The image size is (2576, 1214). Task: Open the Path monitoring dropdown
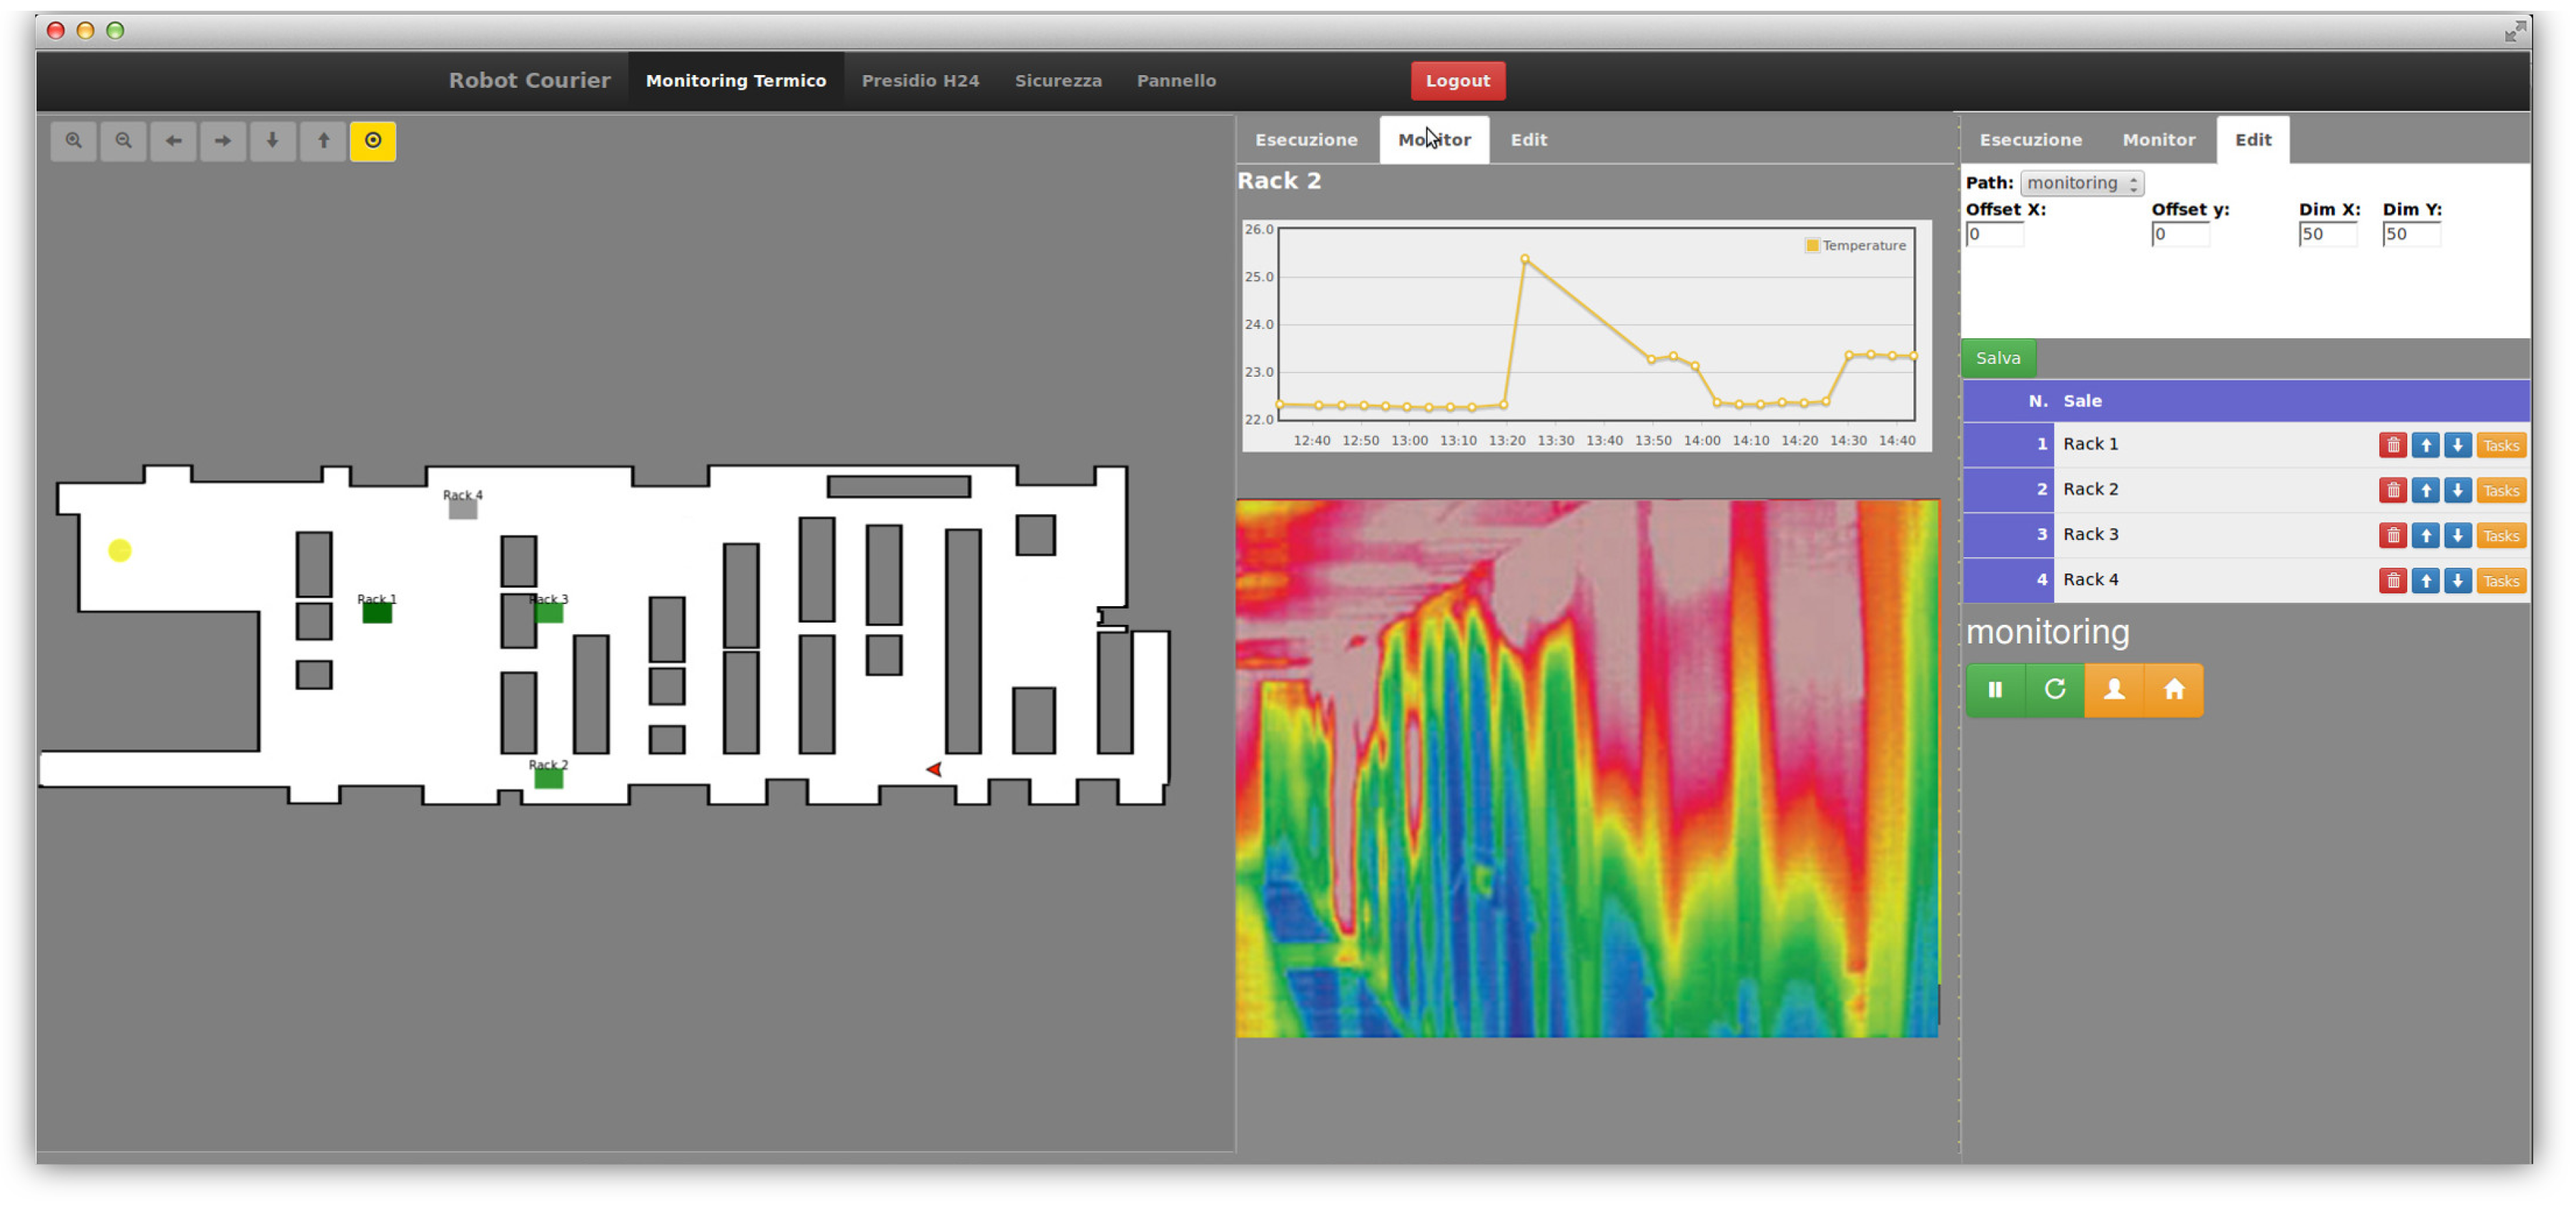2081,183
